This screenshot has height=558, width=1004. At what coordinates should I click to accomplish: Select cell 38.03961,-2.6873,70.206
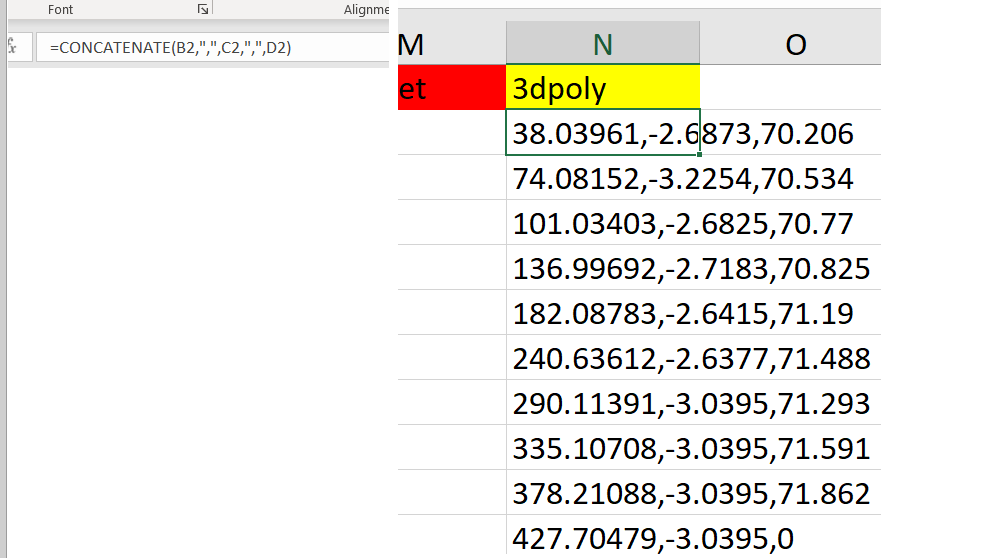tap(603, 132)
